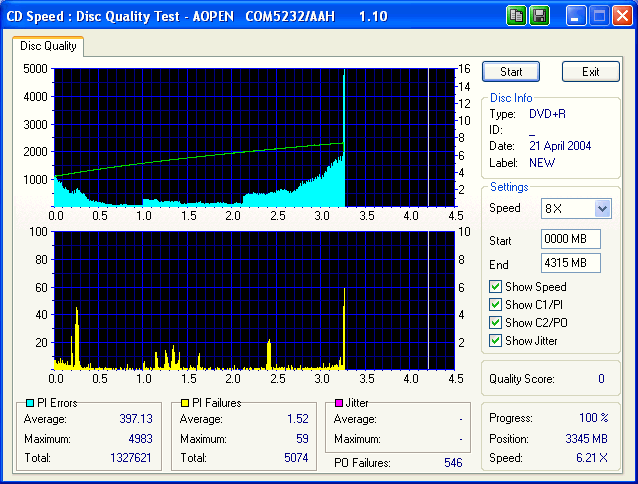The width and height of the screenshot is (638, 484).
Task: Close the Disc Quality Test window
Action: (622, 15)
